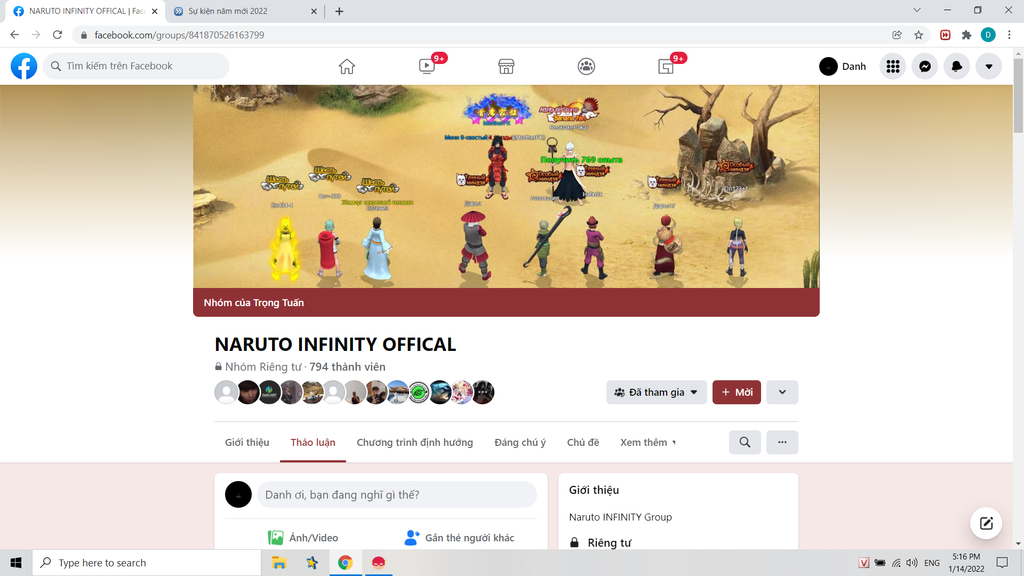Open the Chrome profile avatar D
The image size is (1024, 576).
click(x=988, y=35)
